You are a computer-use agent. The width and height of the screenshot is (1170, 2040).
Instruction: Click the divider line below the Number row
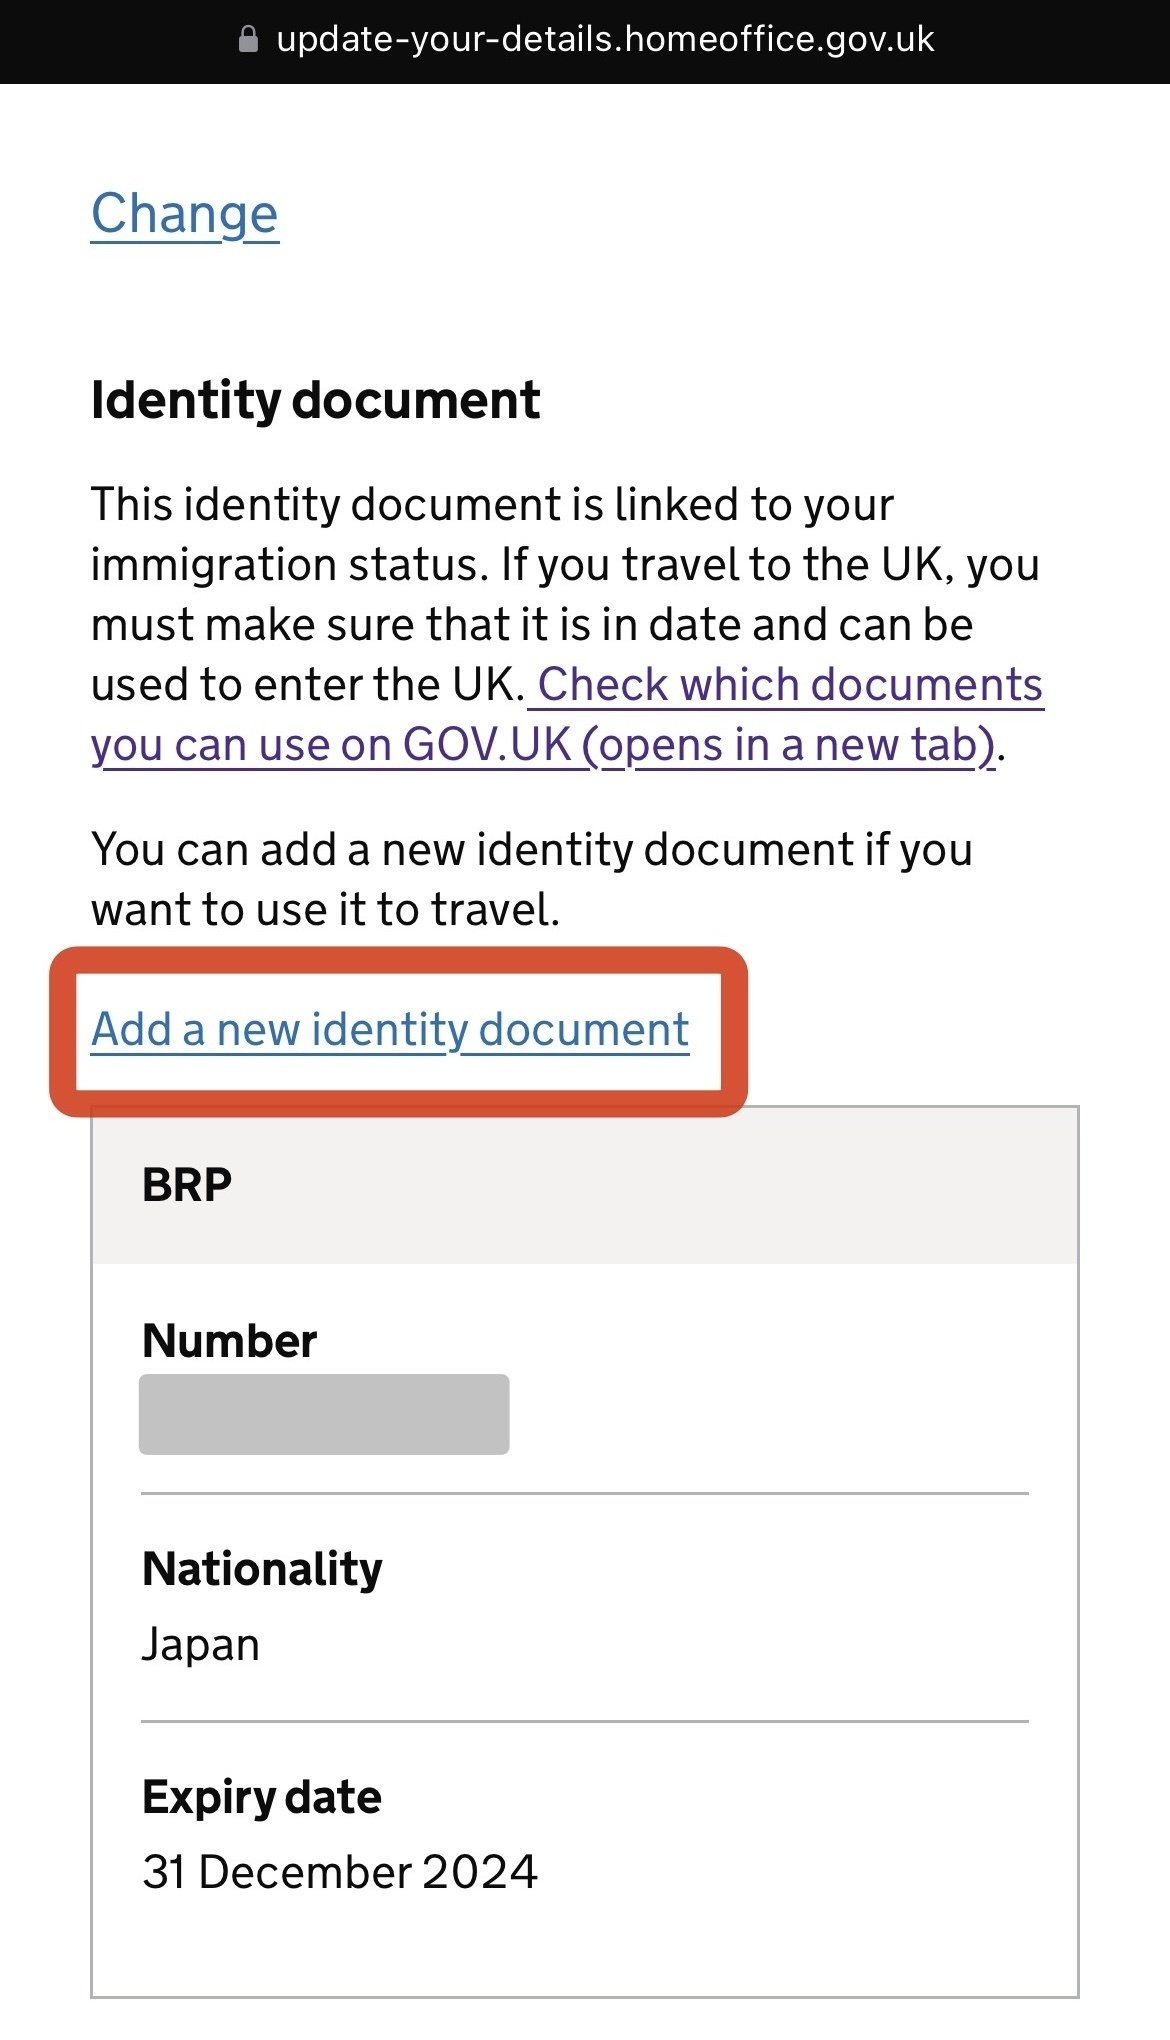[585, 1494]
